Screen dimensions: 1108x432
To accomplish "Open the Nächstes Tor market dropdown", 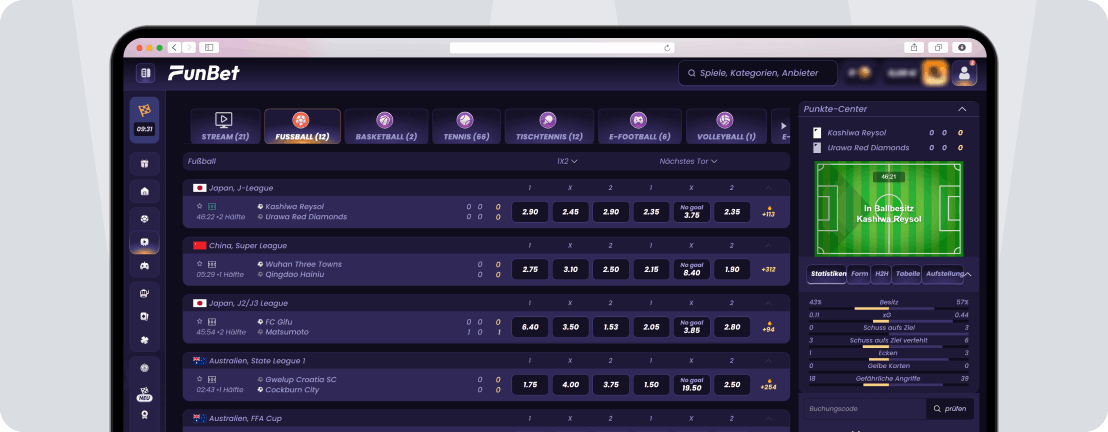I will tap(688, 161).
